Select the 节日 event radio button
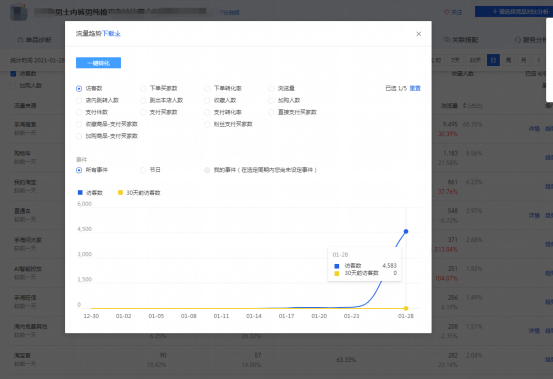This screenshot has height=379, width=553. tap(143, 170)
